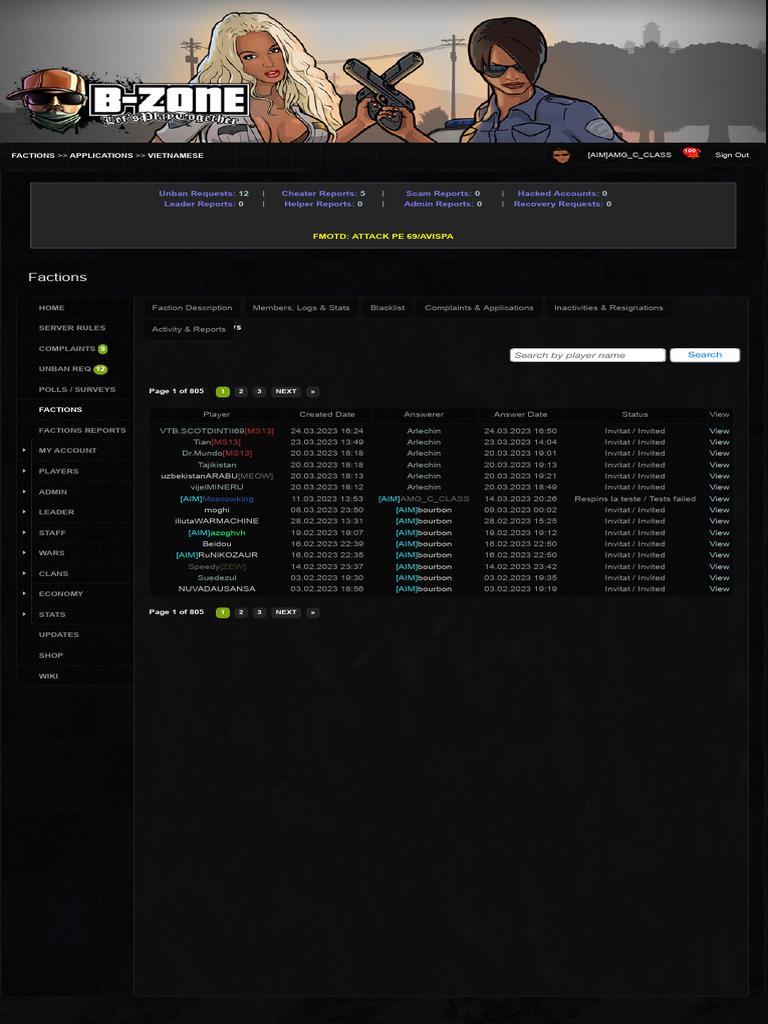Go to page 3 in top pagination

pyautogui.click(x=259, y=392)
